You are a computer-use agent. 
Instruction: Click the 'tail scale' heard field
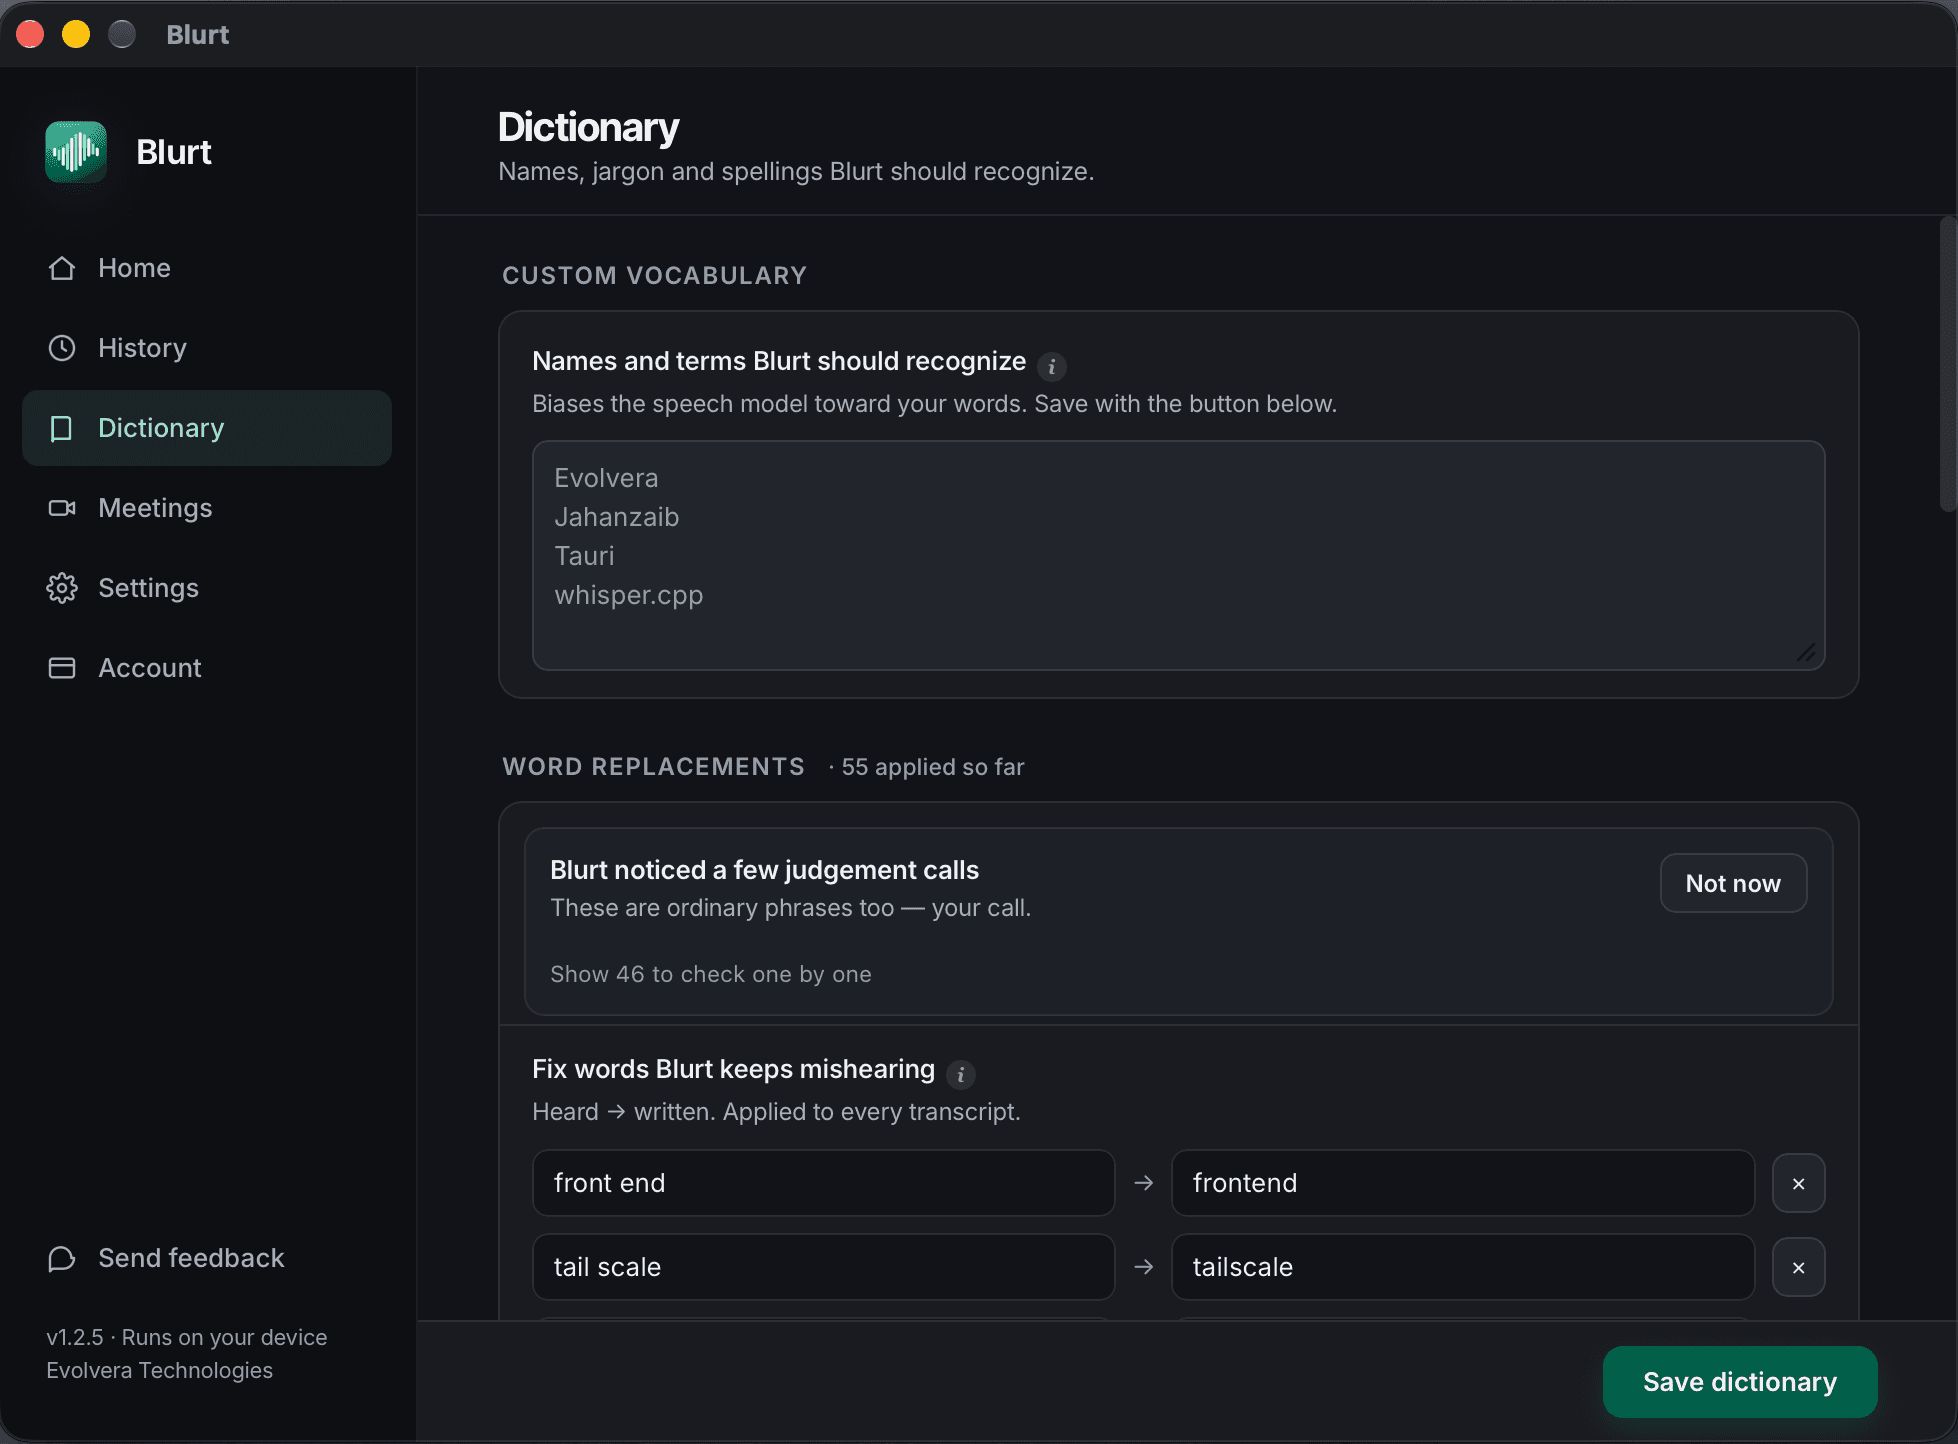823,1267
